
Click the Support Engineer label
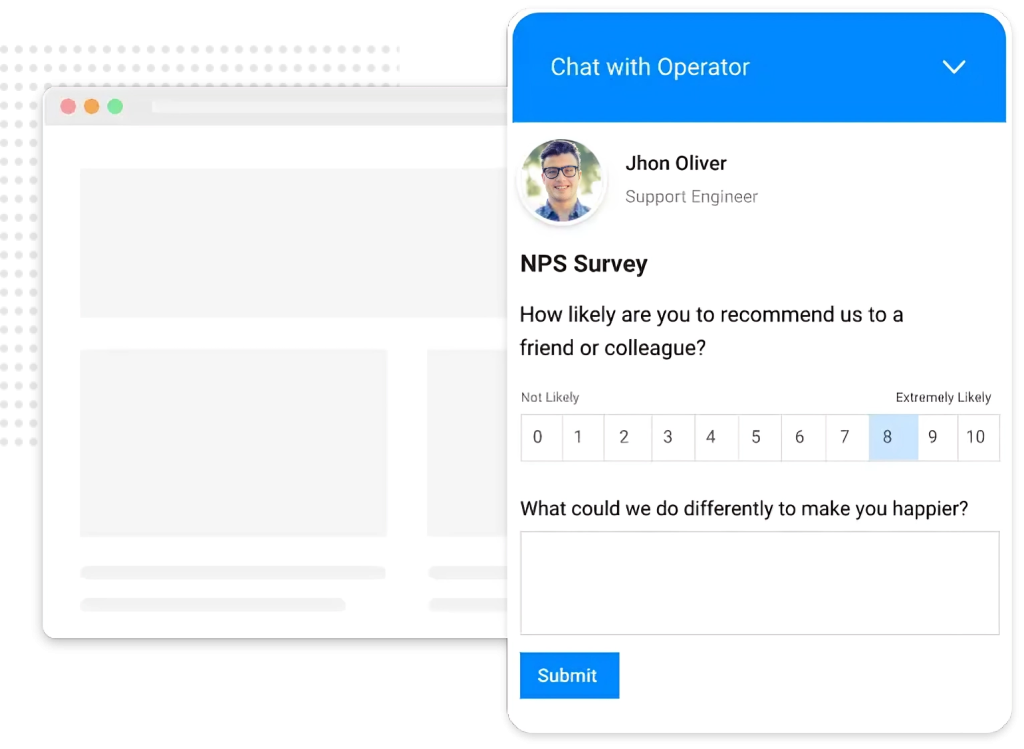691,196
